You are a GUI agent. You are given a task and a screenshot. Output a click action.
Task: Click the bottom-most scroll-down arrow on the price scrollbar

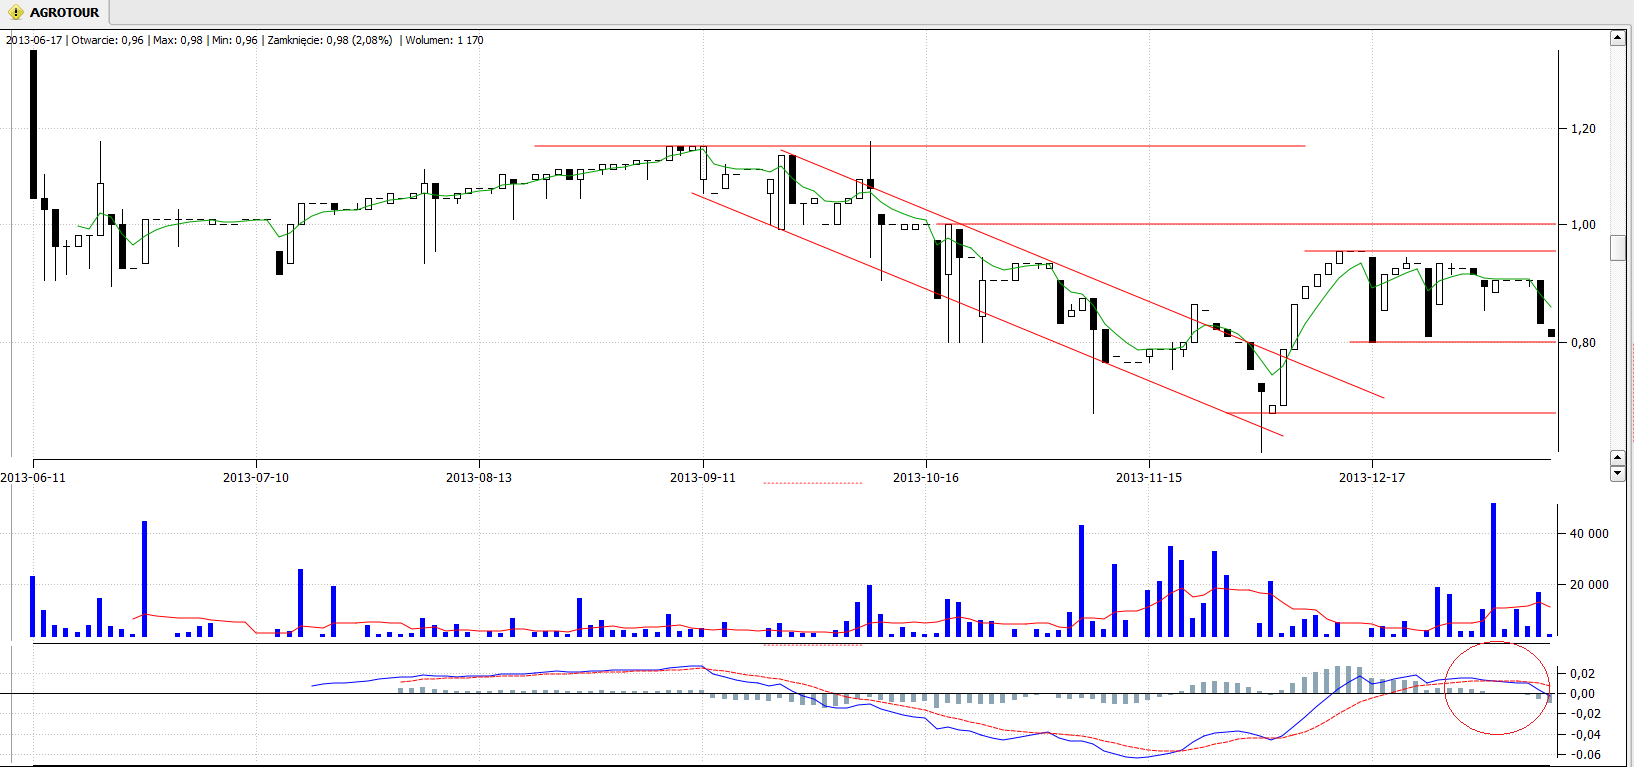point(1617,474)
